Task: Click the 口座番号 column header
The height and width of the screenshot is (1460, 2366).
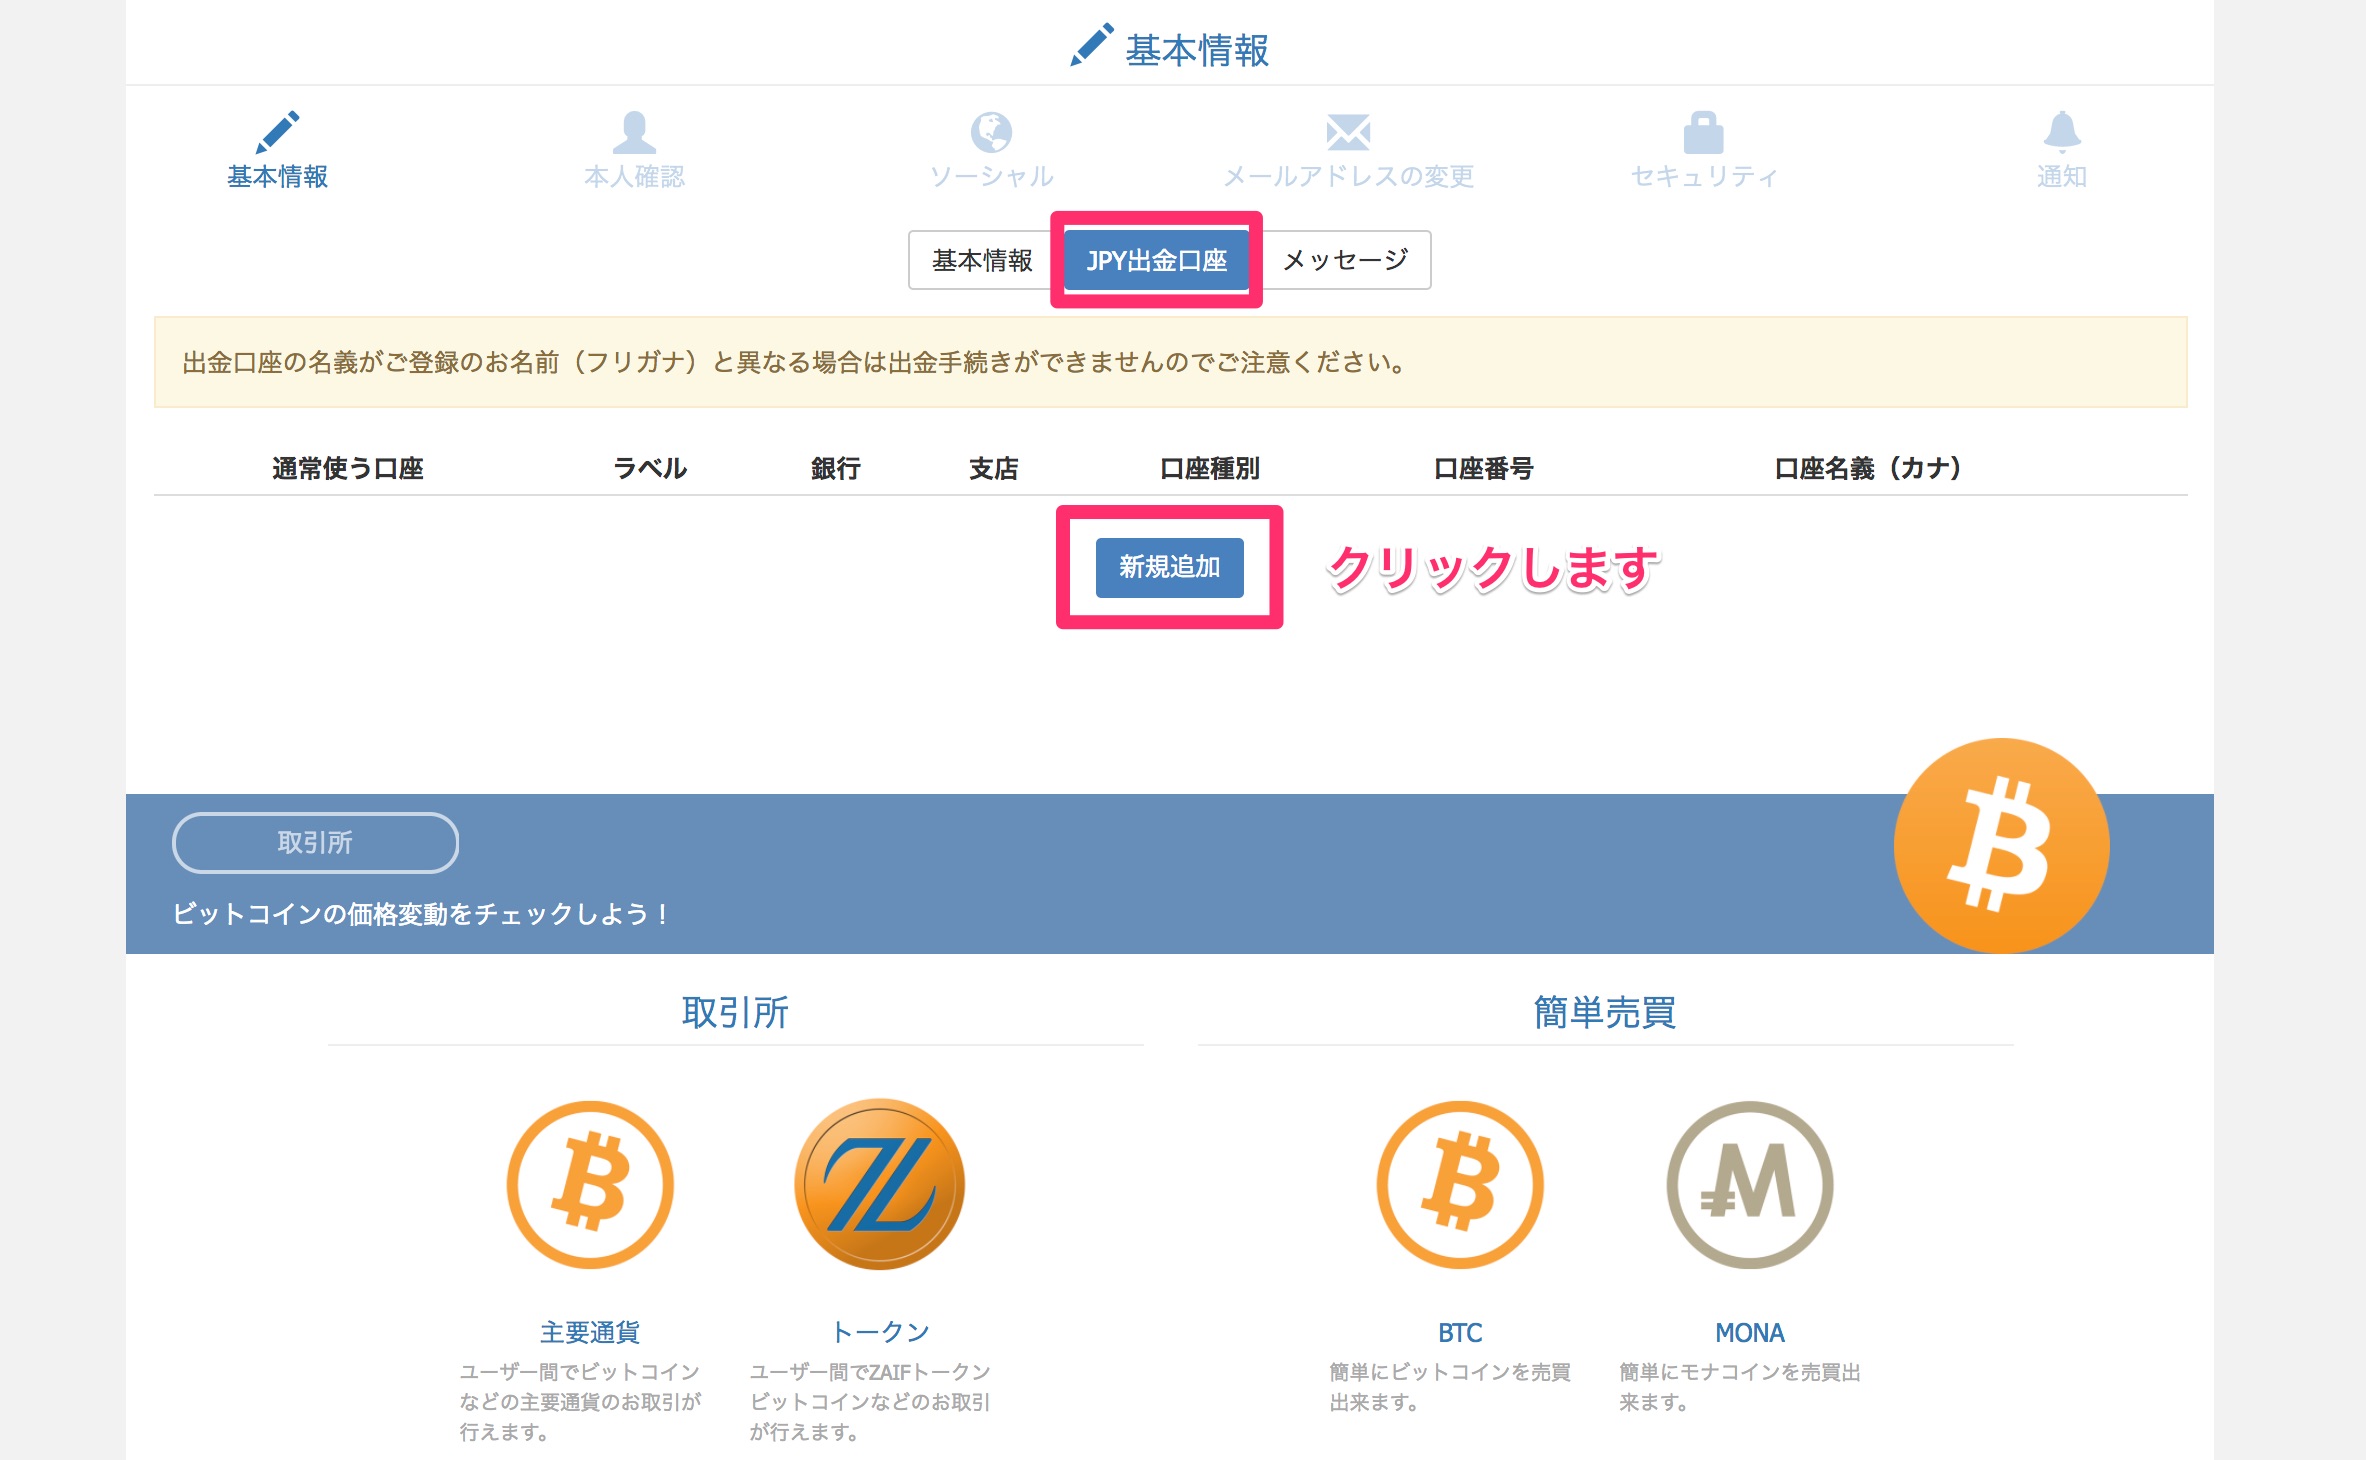Action: click(x=1483, y=468)
